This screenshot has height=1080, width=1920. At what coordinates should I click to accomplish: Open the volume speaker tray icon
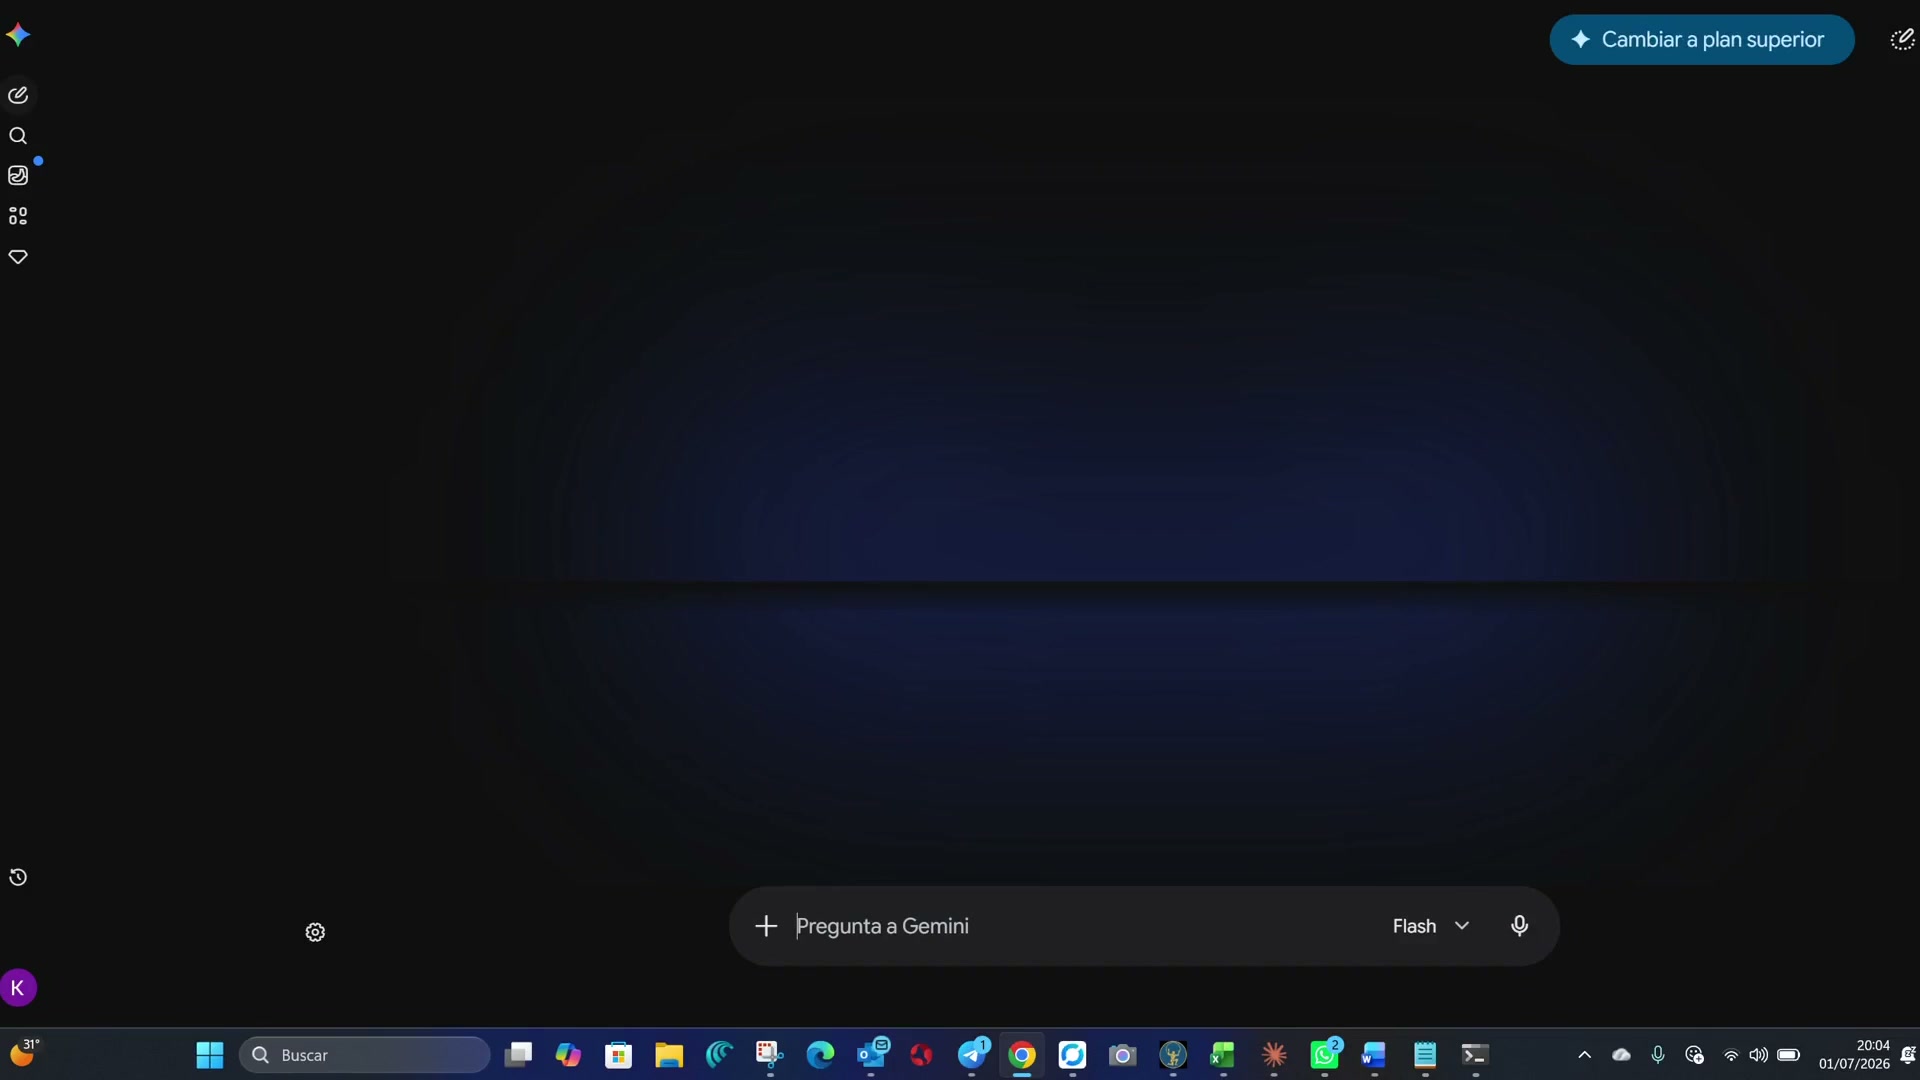pyautogui.click(x=1759, y=1055)
